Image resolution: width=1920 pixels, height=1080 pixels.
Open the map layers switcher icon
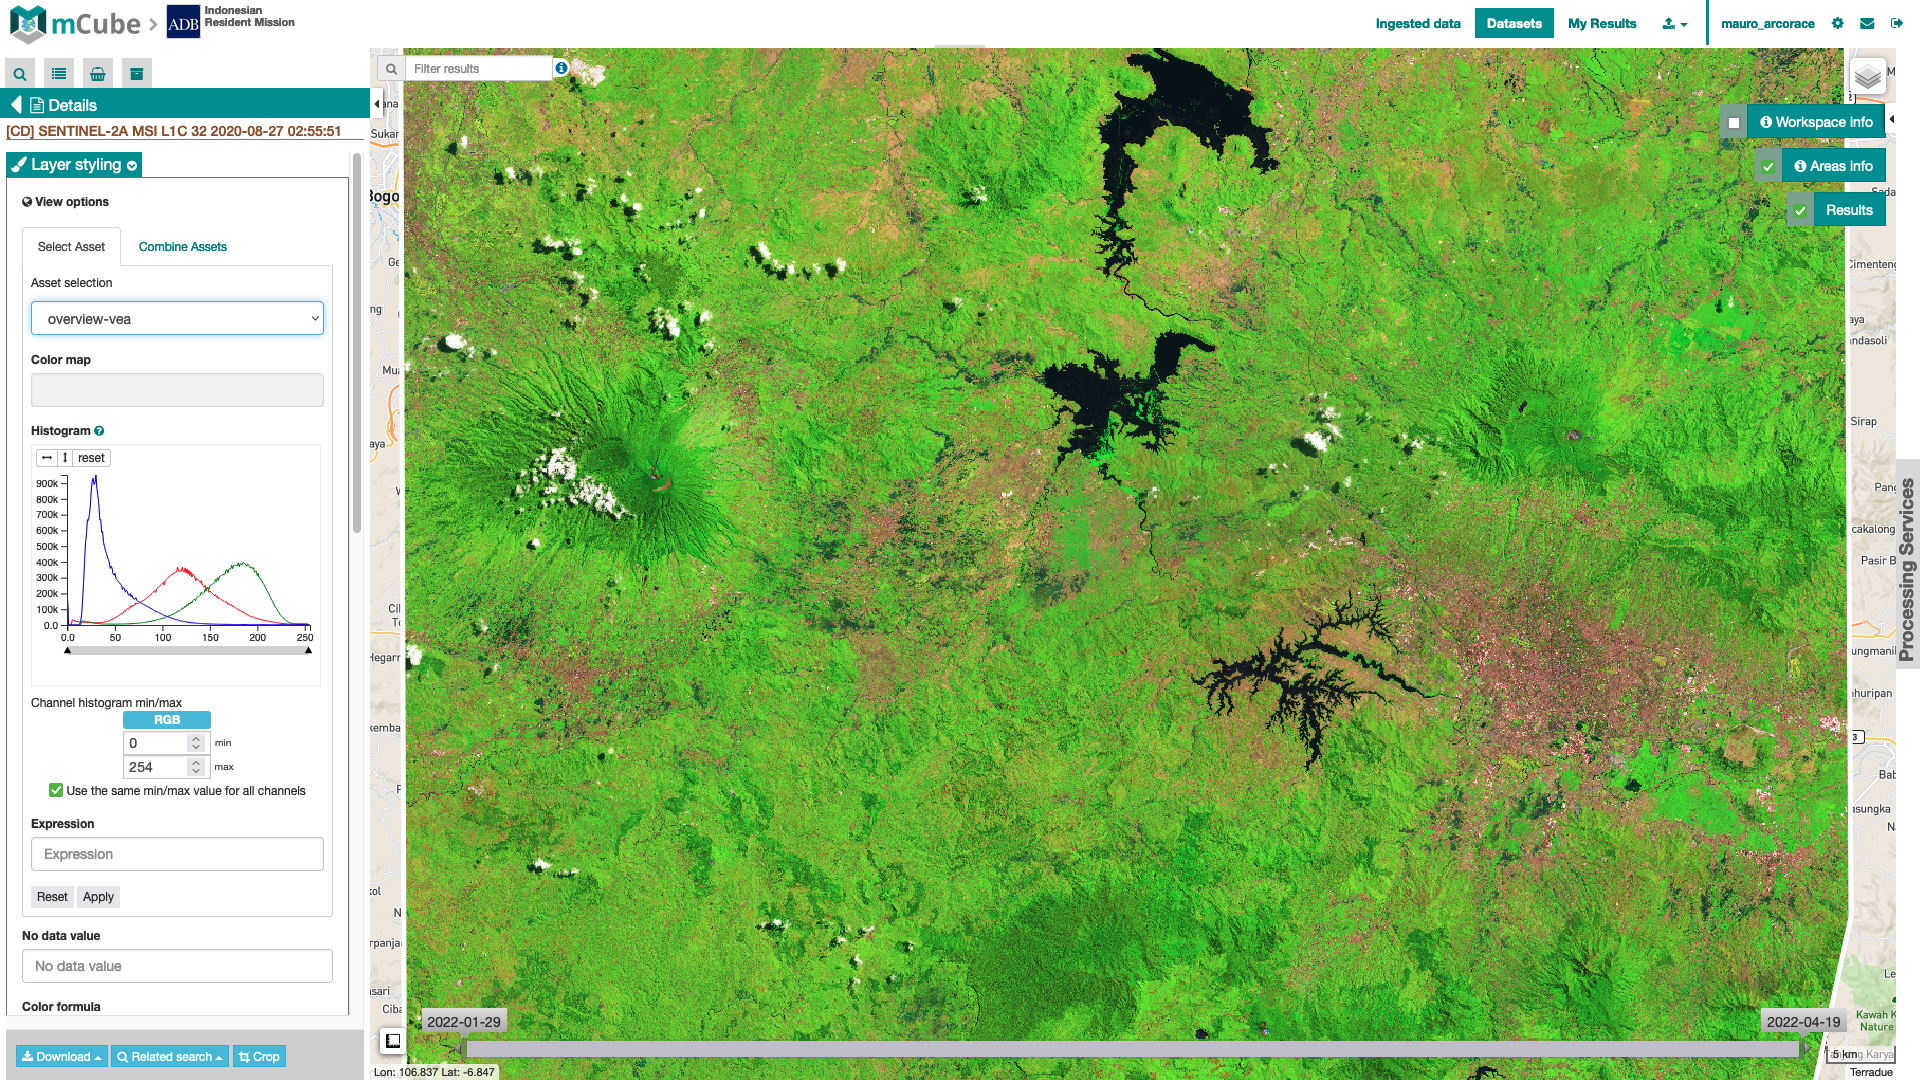click(1867, 77)
